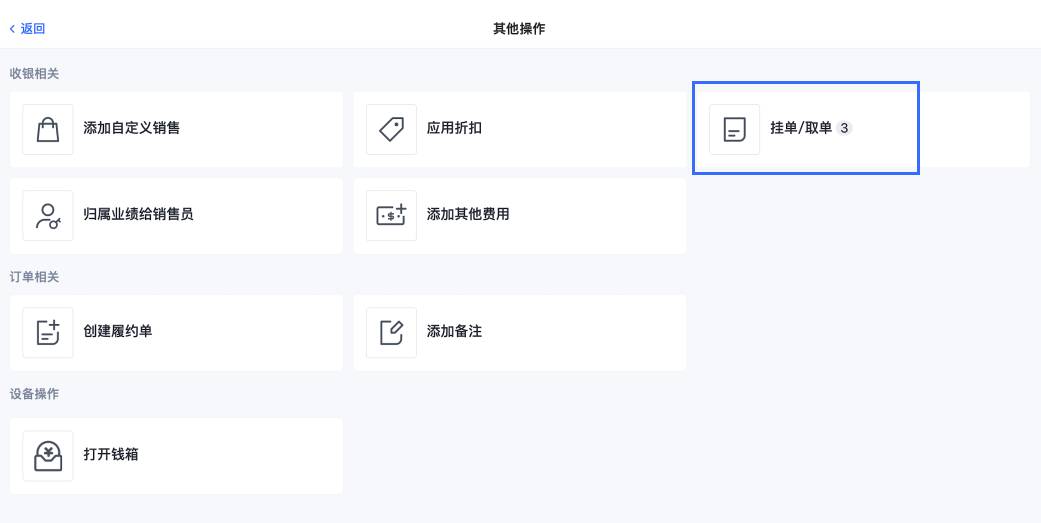1041x523 pixels.
Task: Click the cash-plus icon for 添加其他费用
Action: [392, 214]
